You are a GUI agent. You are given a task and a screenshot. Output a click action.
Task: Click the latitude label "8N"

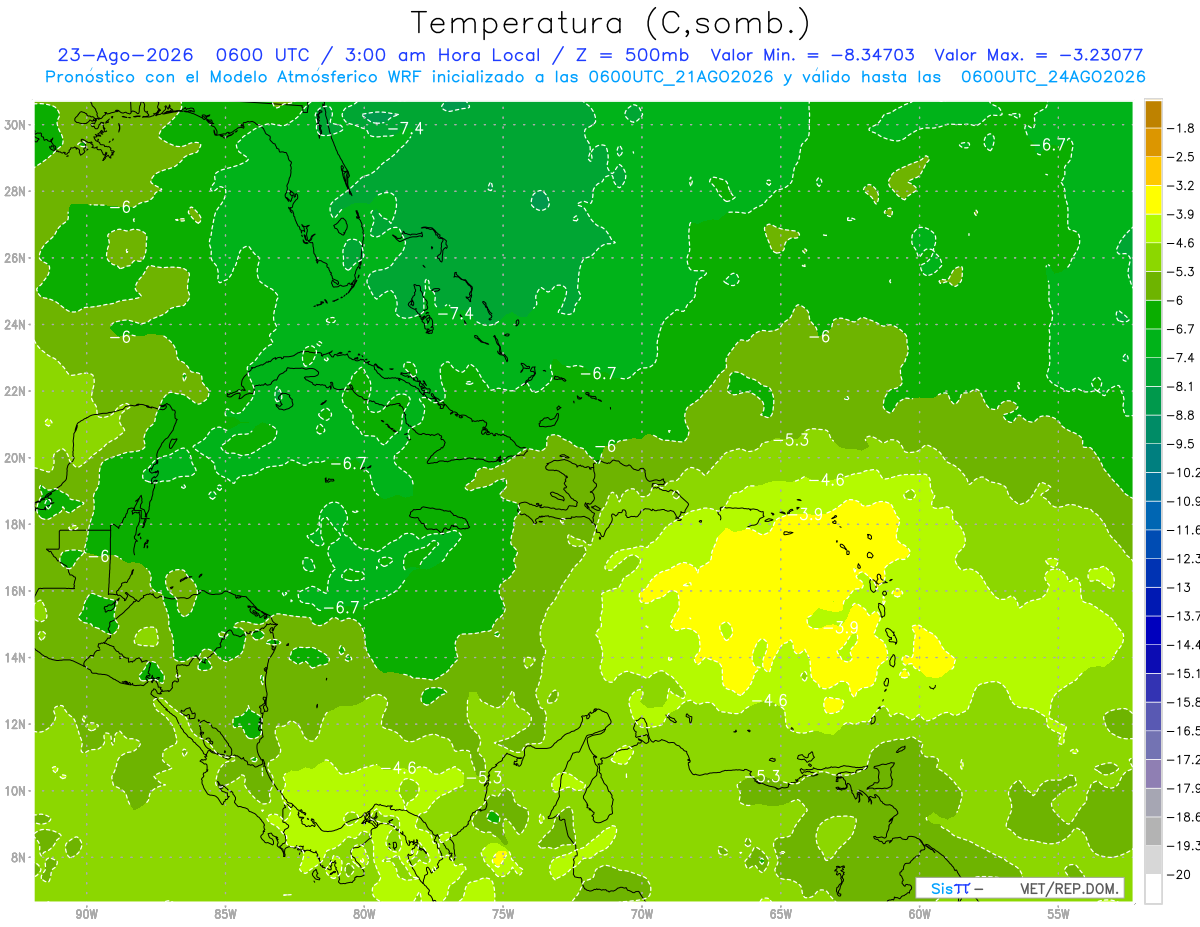point(18,857)
